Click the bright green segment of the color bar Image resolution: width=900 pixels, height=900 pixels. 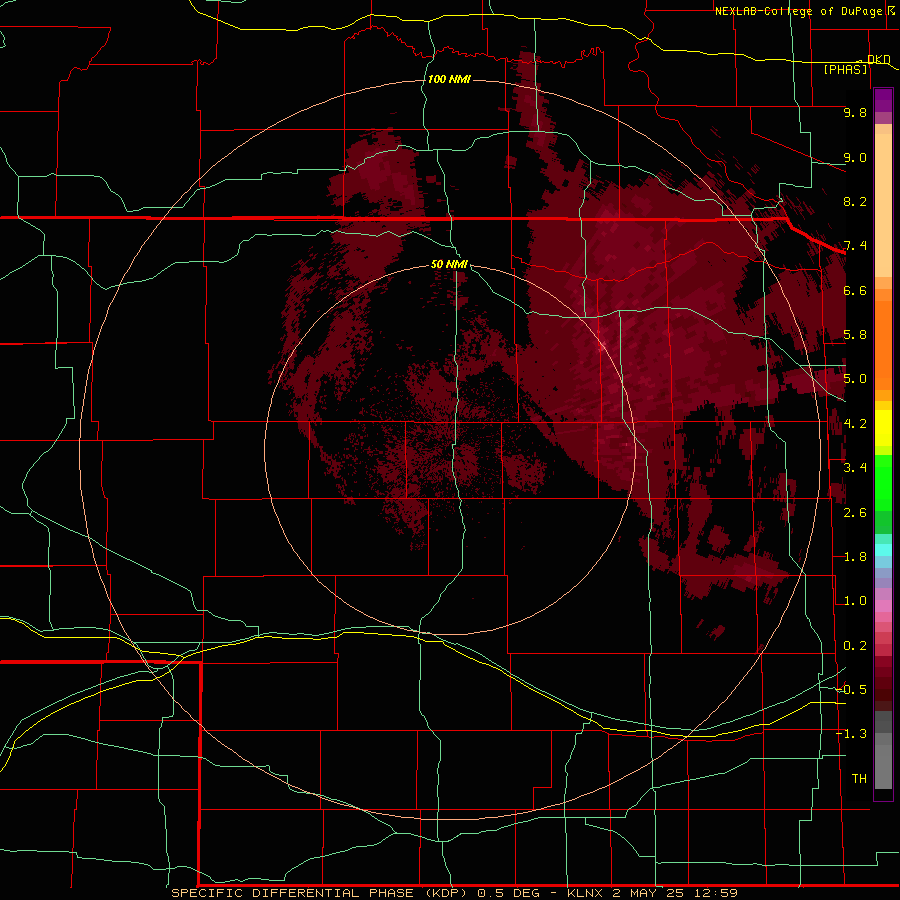click(x=883, y=482)
